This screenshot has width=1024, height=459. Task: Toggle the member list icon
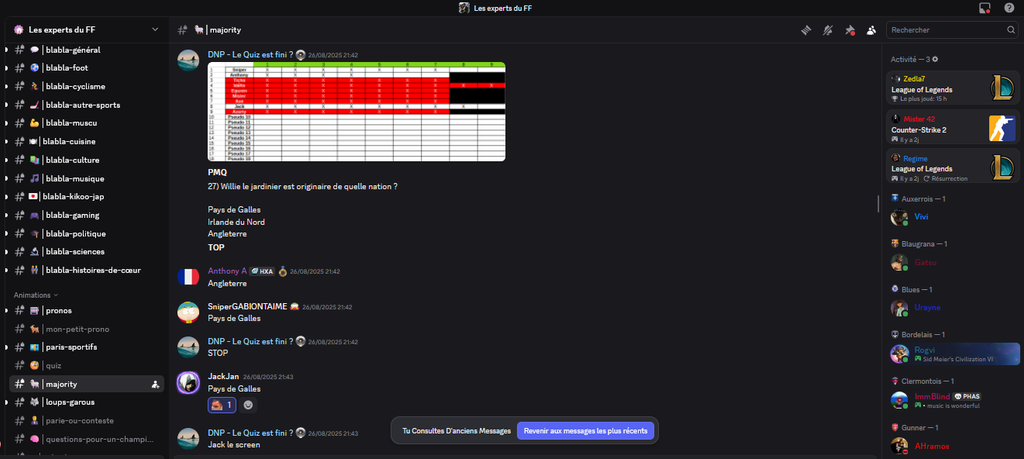coord(871,30)
